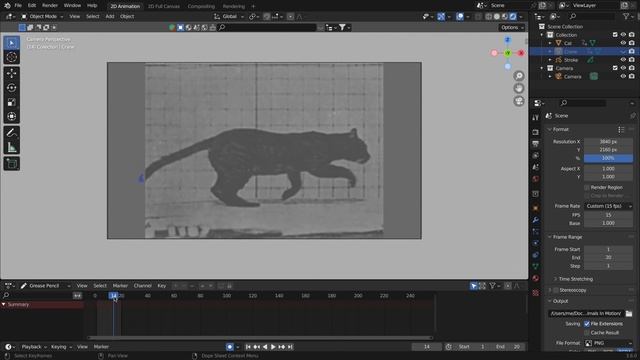This screenshot has width=640, height=360.
Task: Browse output folder icon
Action: pyautogui.click(x=629, y=313)
